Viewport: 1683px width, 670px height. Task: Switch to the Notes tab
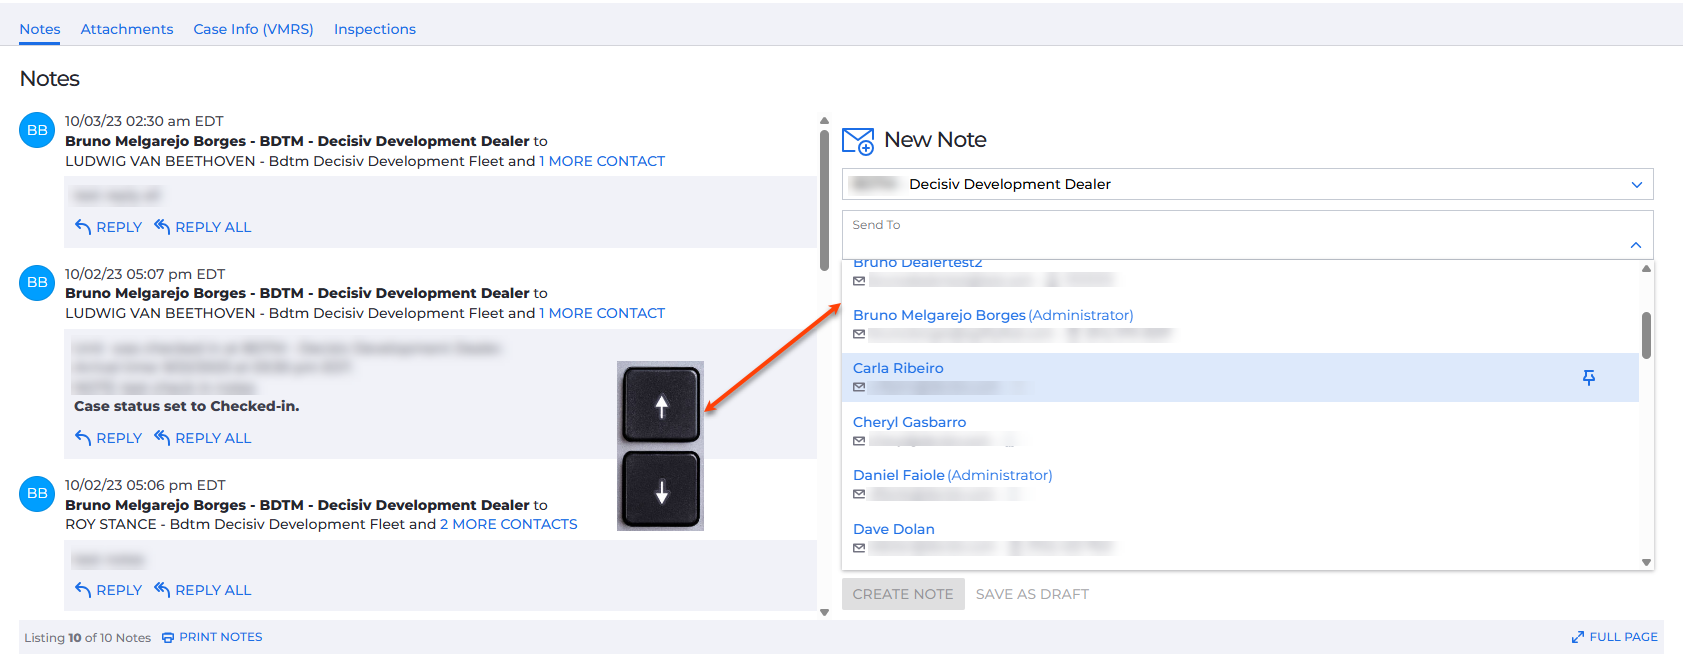[x=40, y=29]
